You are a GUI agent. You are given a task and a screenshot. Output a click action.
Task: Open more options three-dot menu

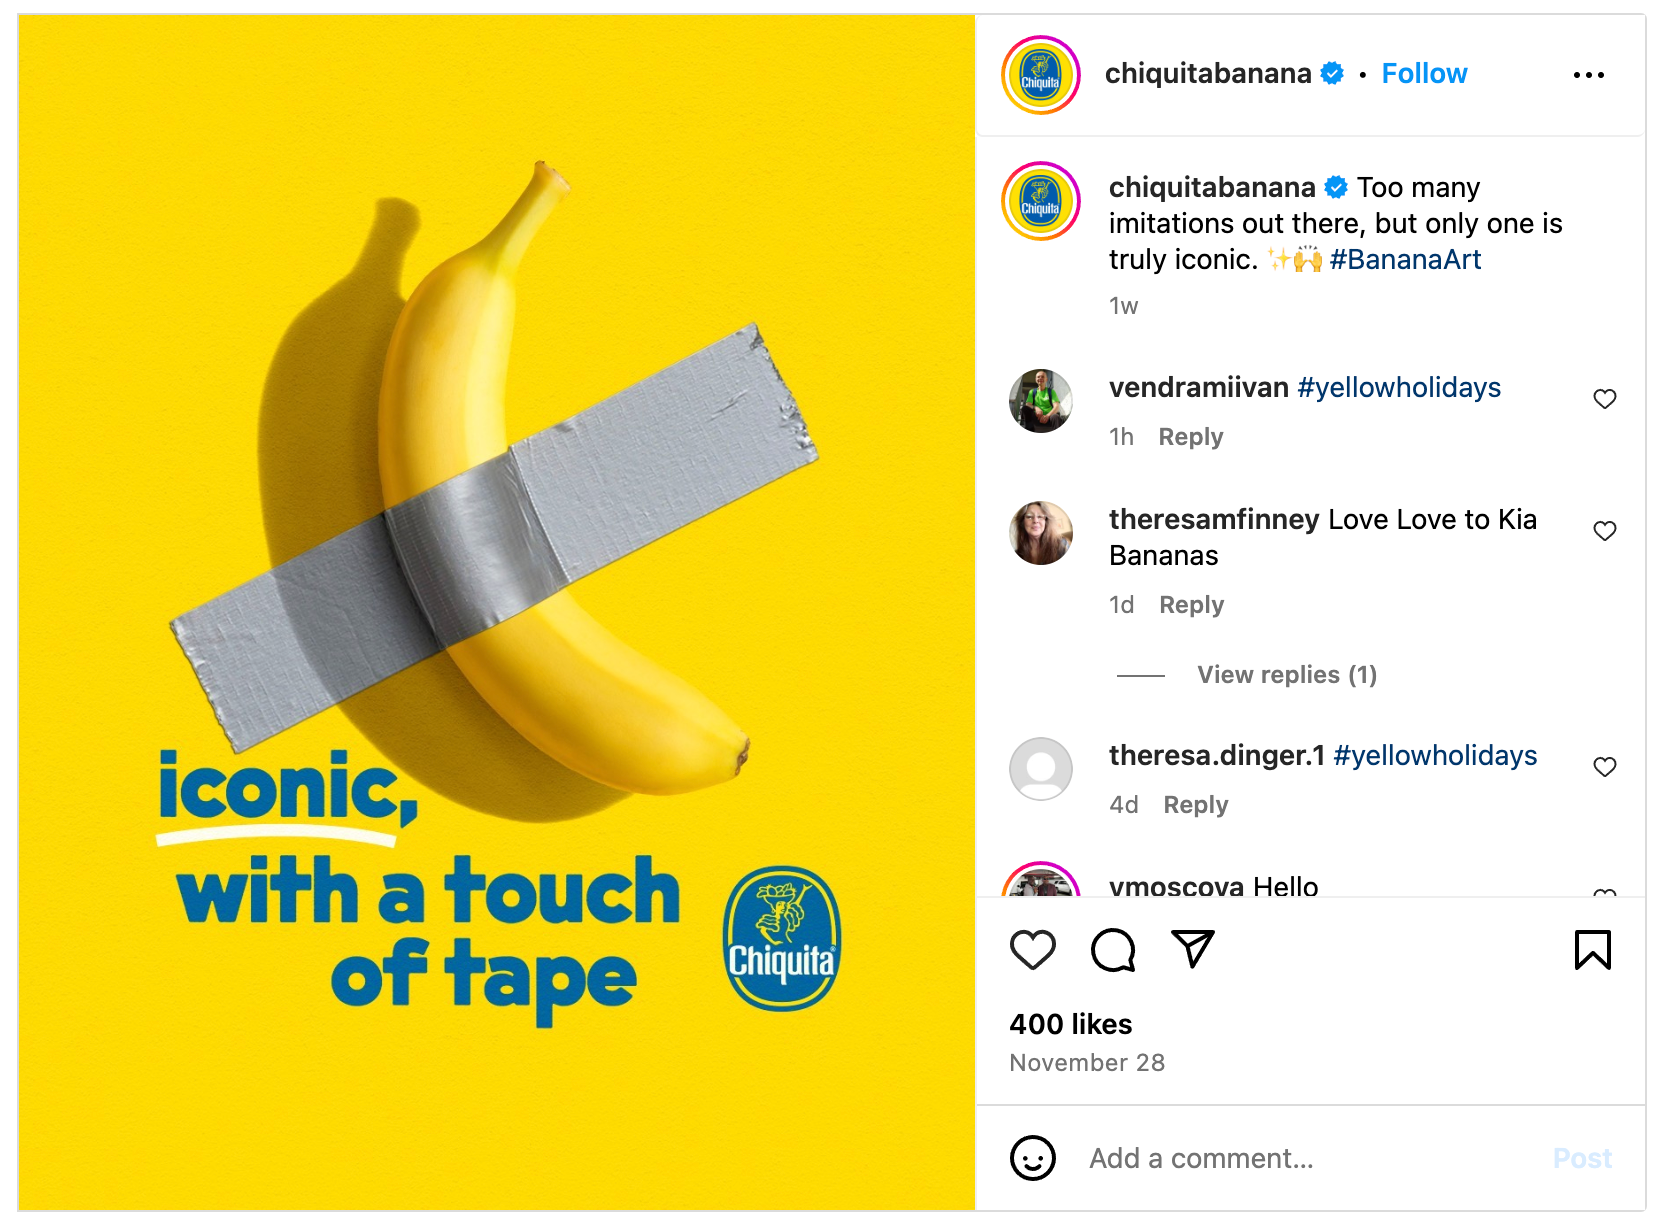tap(1588, 75)
